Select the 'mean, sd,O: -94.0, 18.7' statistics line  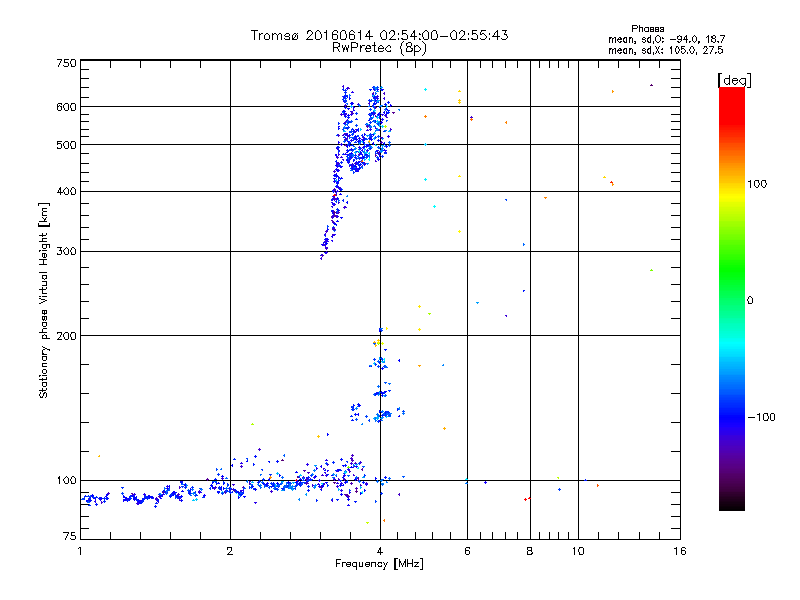coord(666,39)
